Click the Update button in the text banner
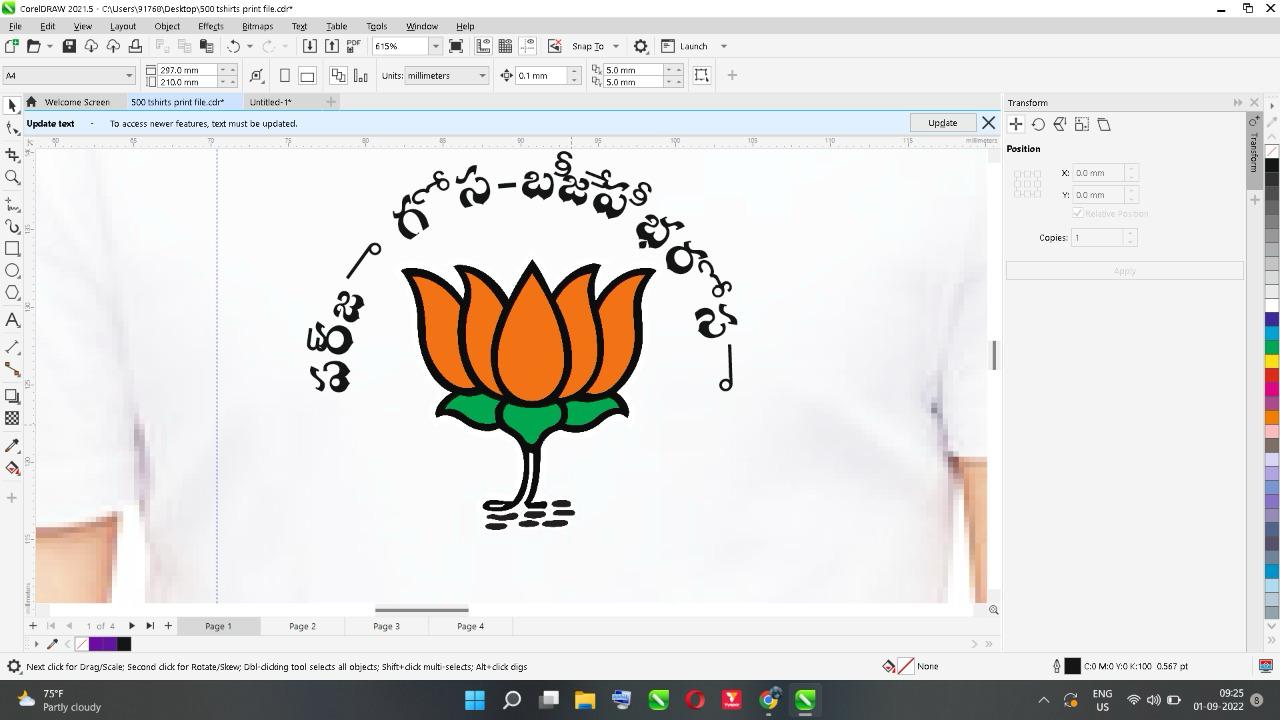This screenshot has width=1280, height=720. 942,123
